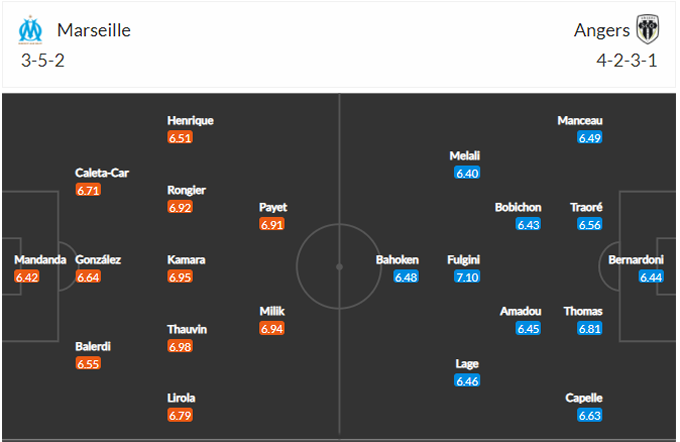Screen dimensions: 680x442
Task: Open the Marseille team name link
Action: pyautogui.click(x=94, y=30)
